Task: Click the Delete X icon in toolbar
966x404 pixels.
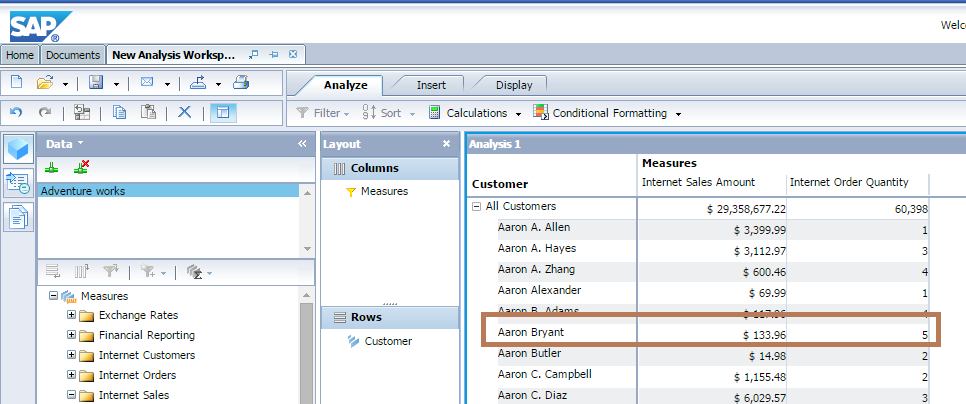Action: pos(184,113)
